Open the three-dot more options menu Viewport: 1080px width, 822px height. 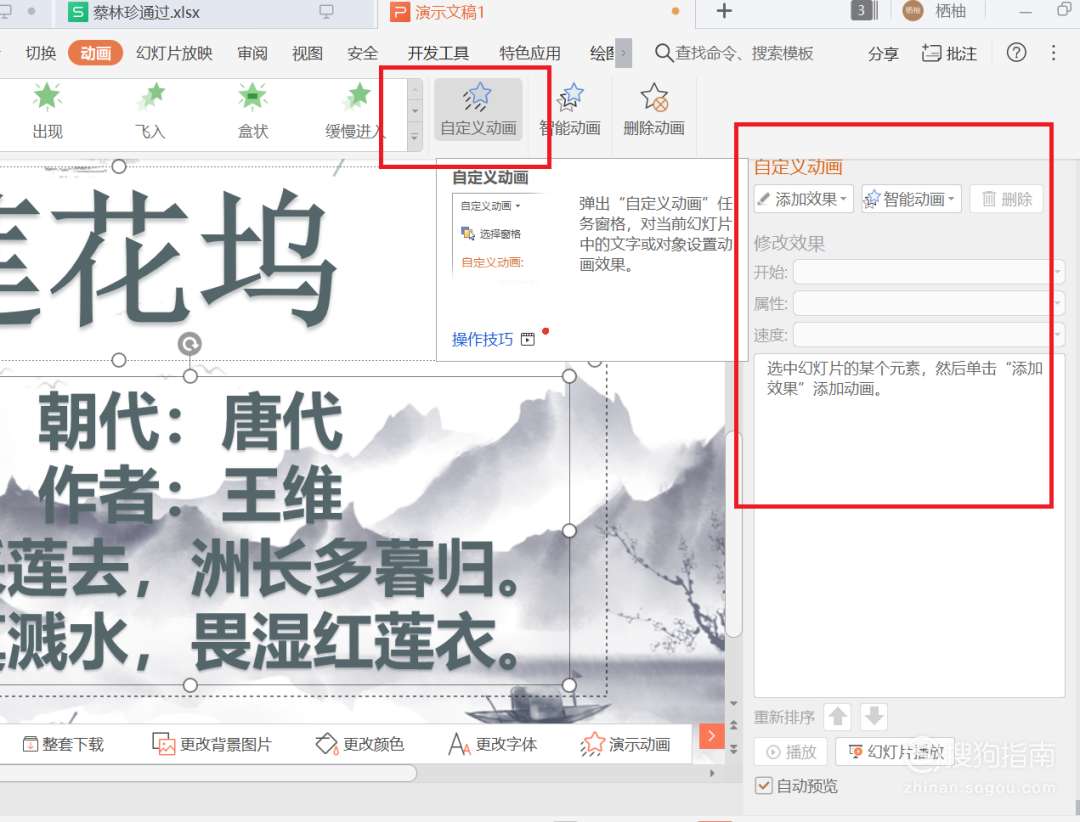click(1053, 53)
